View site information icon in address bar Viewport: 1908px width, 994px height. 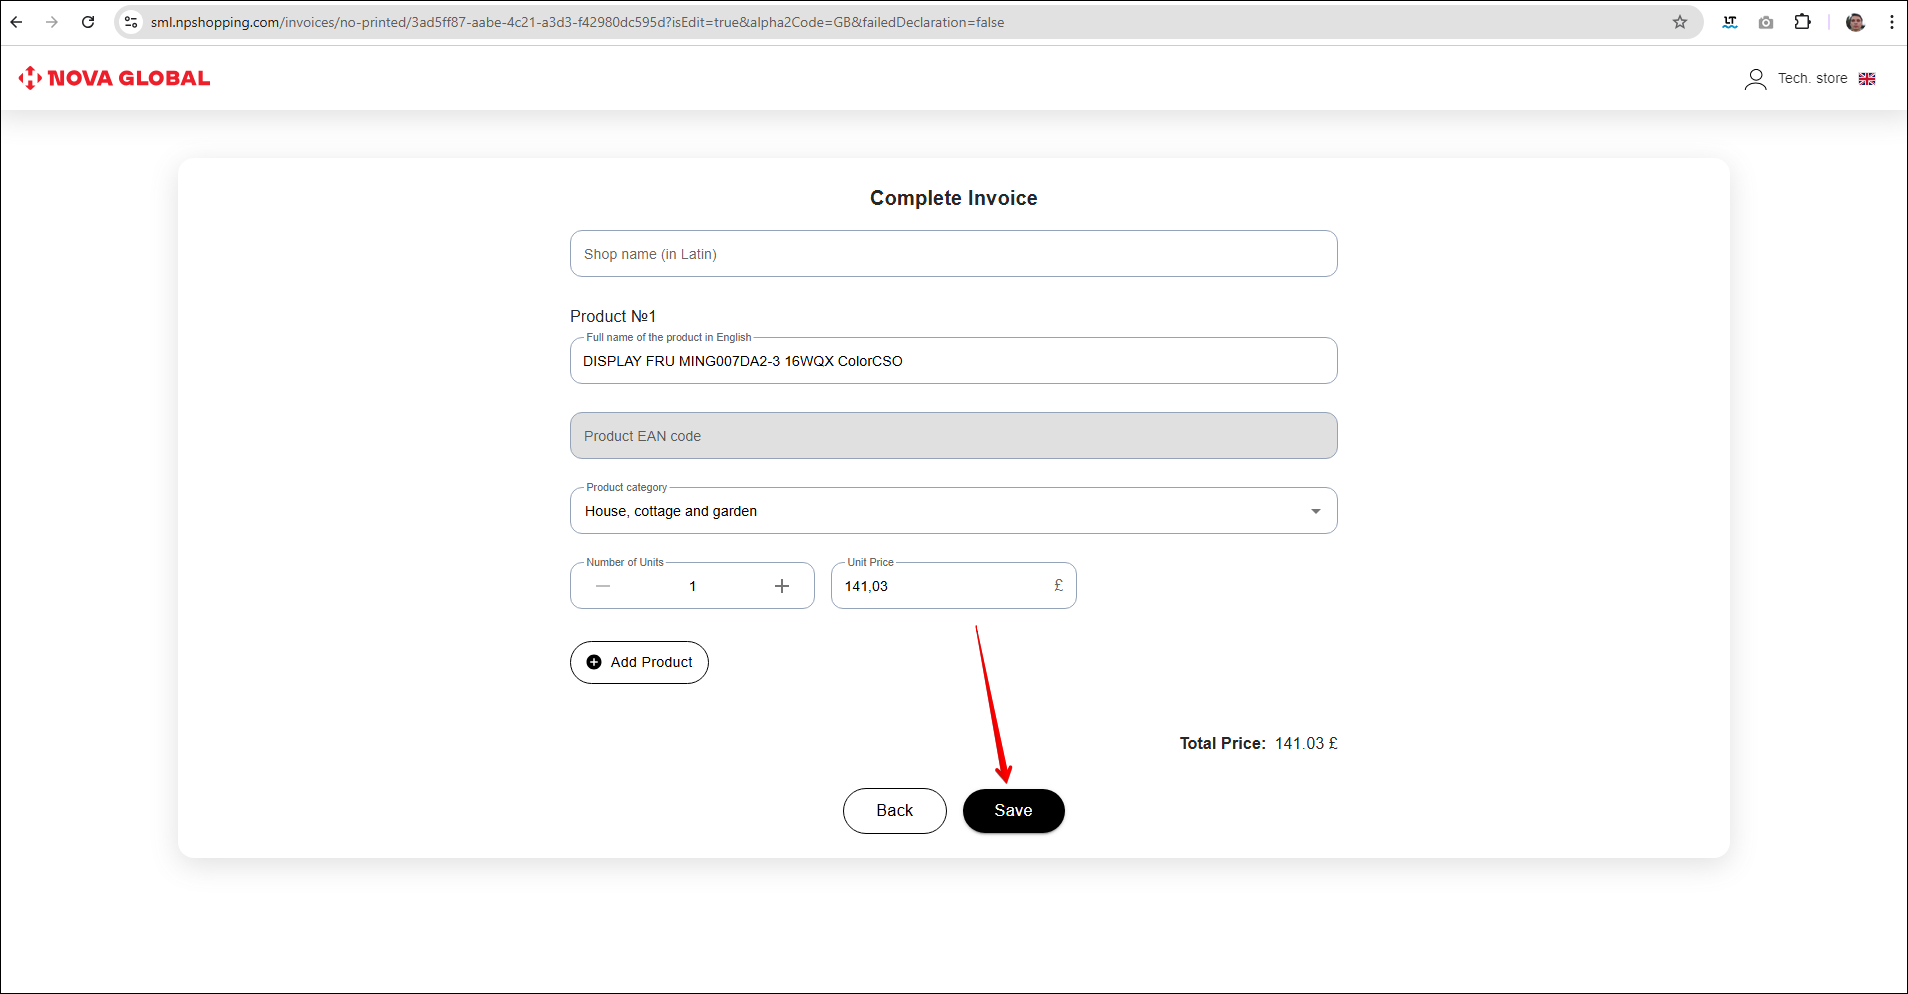(x=131, y=22)
